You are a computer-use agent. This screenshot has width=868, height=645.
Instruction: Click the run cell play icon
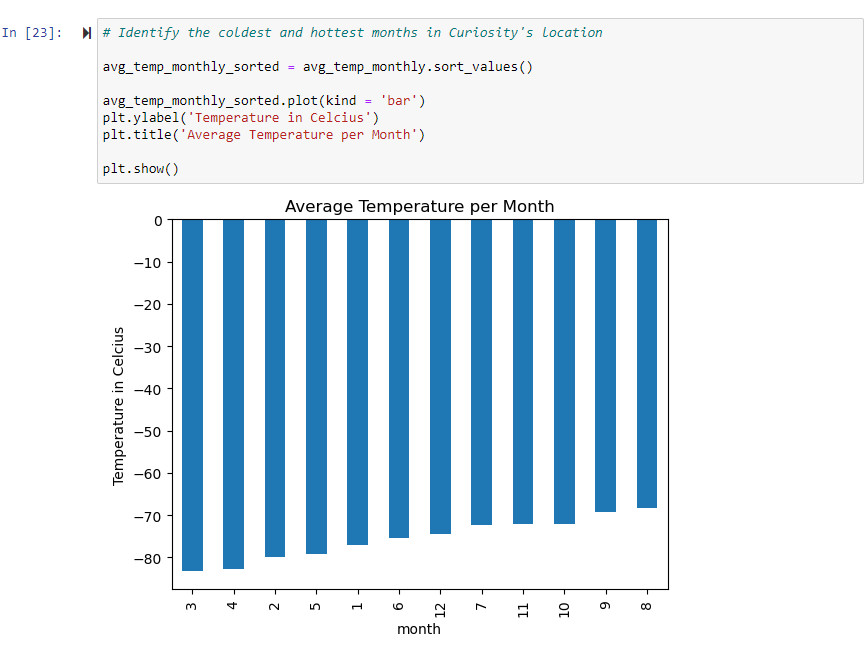[85, 31]
